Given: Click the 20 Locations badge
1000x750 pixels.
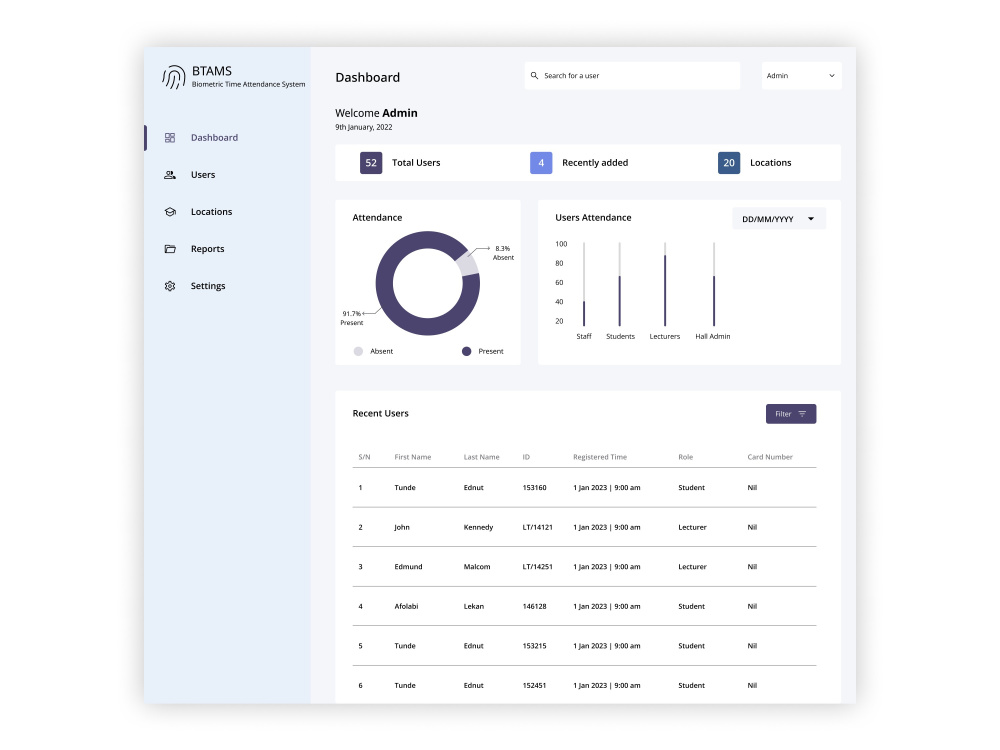Looking at the screenshot, I should pos(729,163).
